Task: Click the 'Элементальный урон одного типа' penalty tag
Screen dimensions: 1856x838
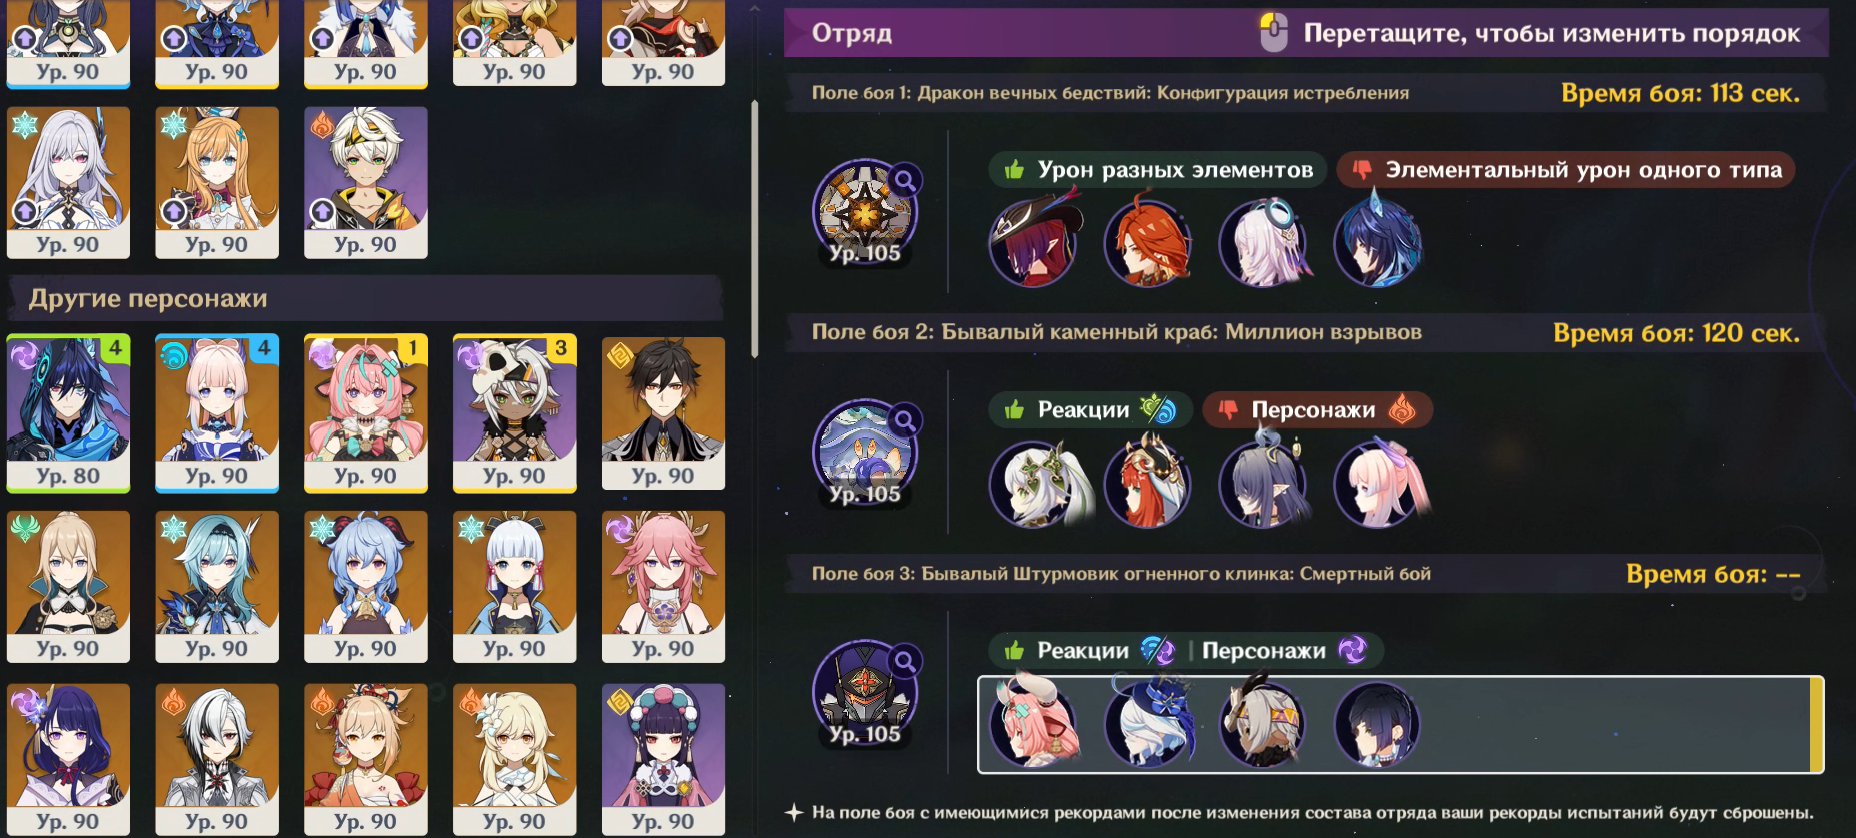Action: pos(1566,170)
